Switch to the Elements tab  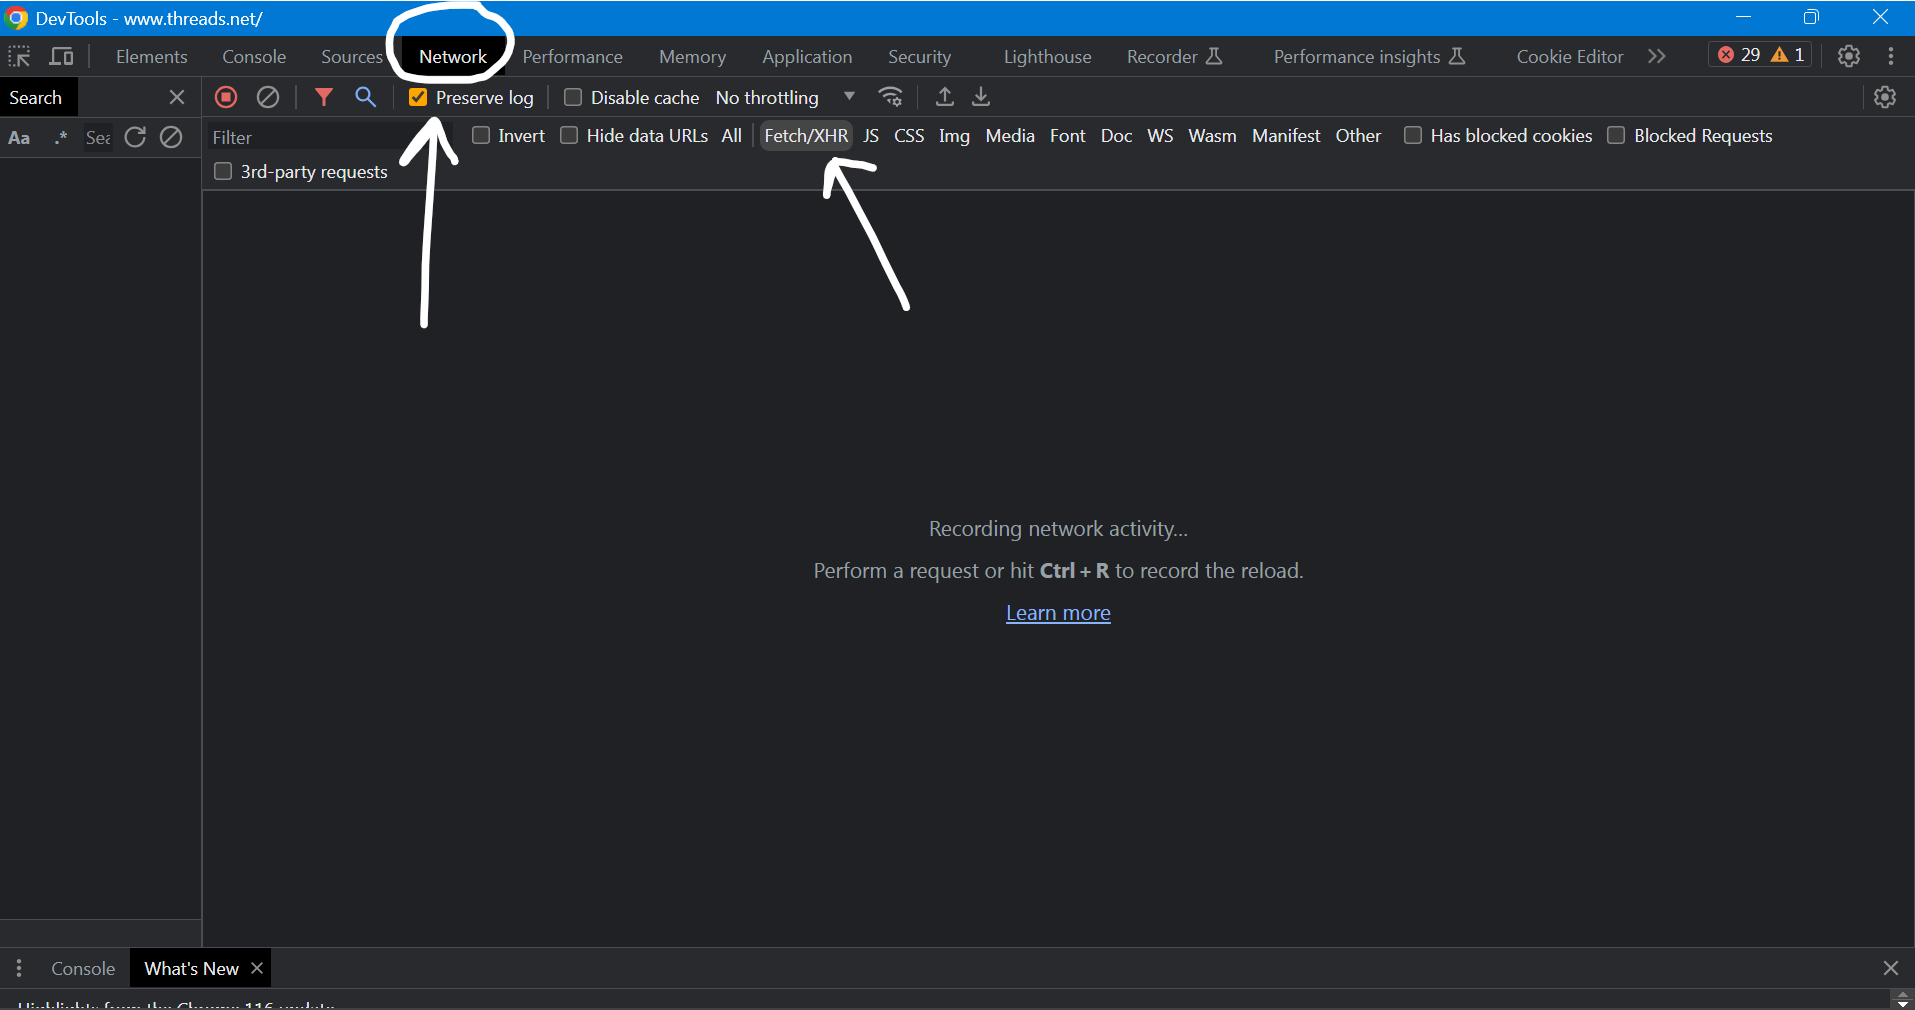[152, 56]
